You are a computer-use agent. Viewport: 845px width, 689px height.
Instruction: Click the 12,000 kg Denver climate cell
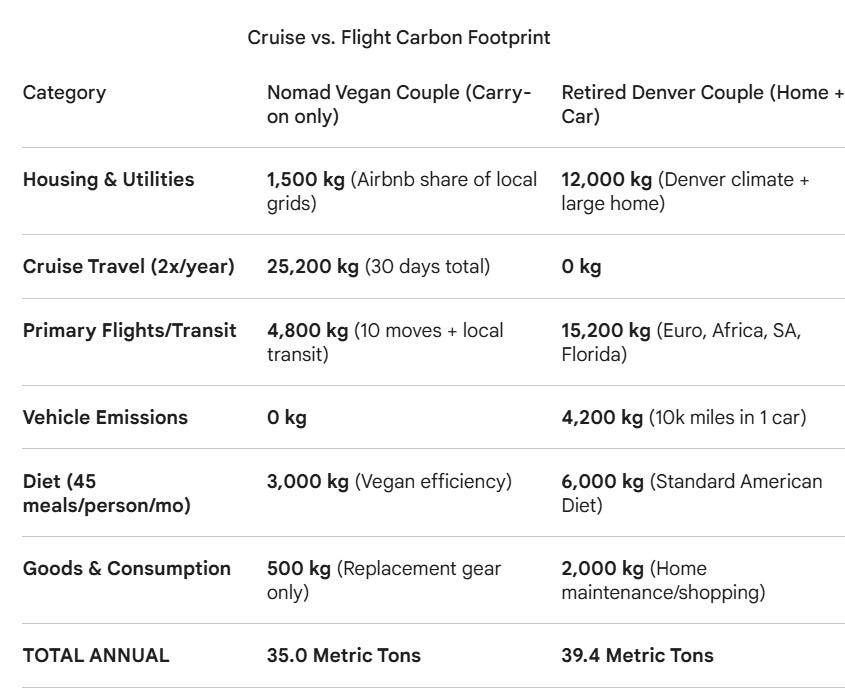click(x=685, y=191)
